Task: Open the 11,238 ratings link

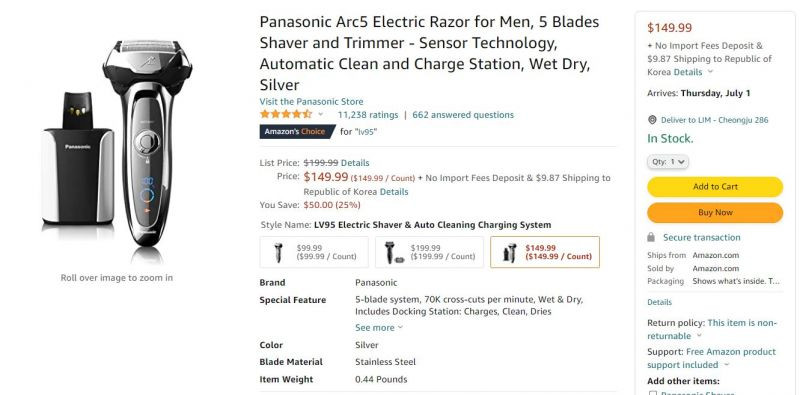Action: click(x=368, y=115)
